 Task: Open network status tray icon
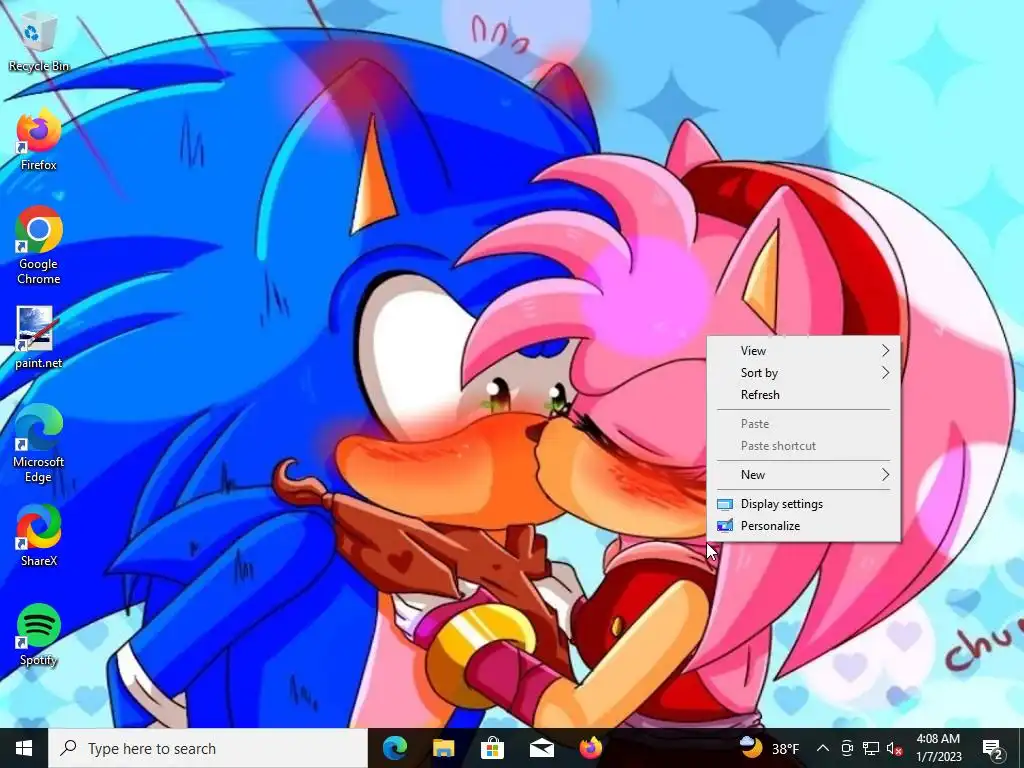point(871,748)
